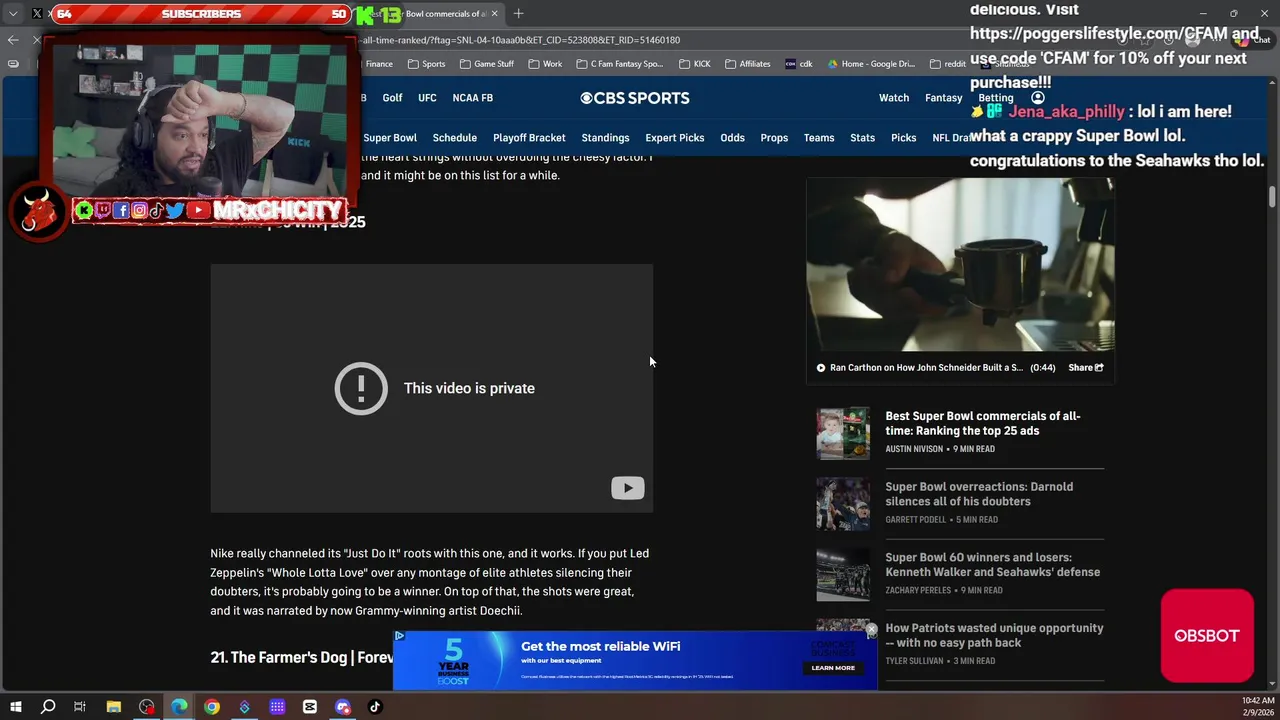Image resolution: width=1280 pixels, height=720 pixels.
Task: Open the NFL Odds page
Action: (x=732, y=138)
